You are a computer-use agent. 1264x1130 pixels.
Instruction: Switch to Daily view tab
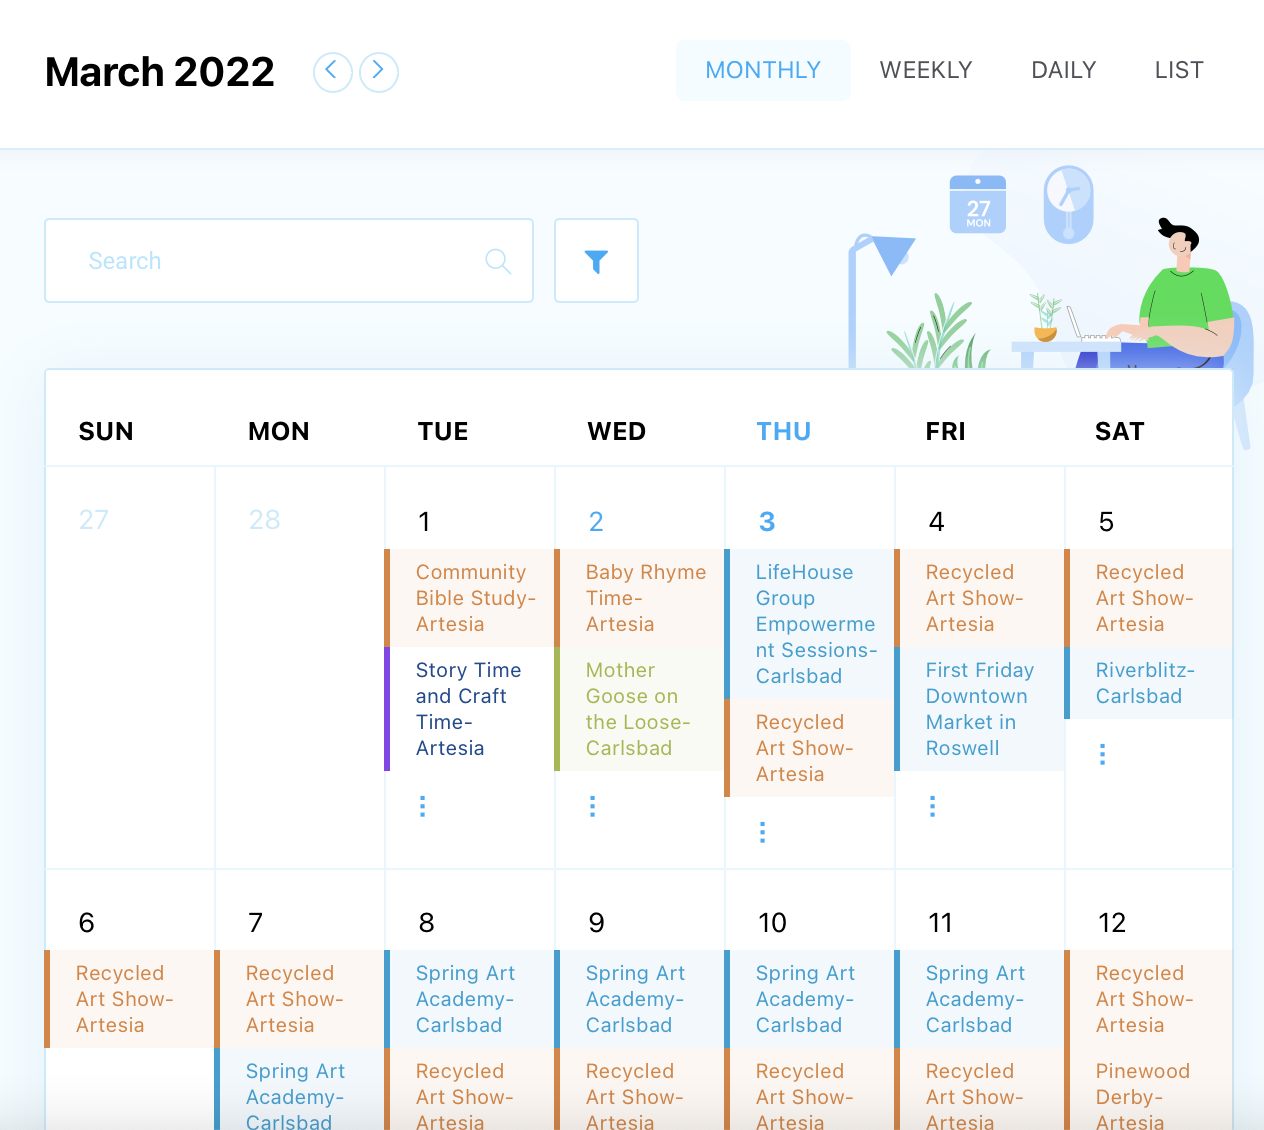click(x=1064, y=70)
